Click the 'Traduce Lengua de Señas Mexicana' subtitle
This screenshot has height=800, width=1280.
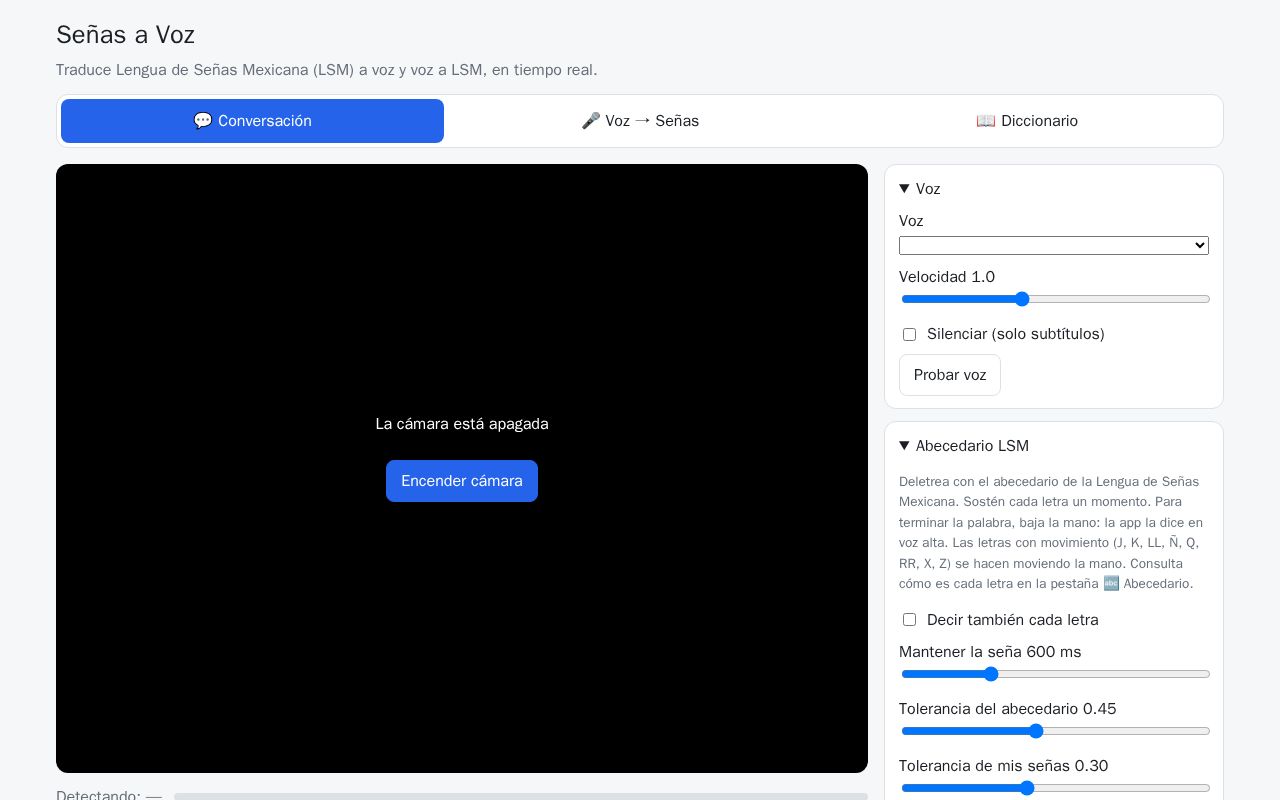click(326, 70)
